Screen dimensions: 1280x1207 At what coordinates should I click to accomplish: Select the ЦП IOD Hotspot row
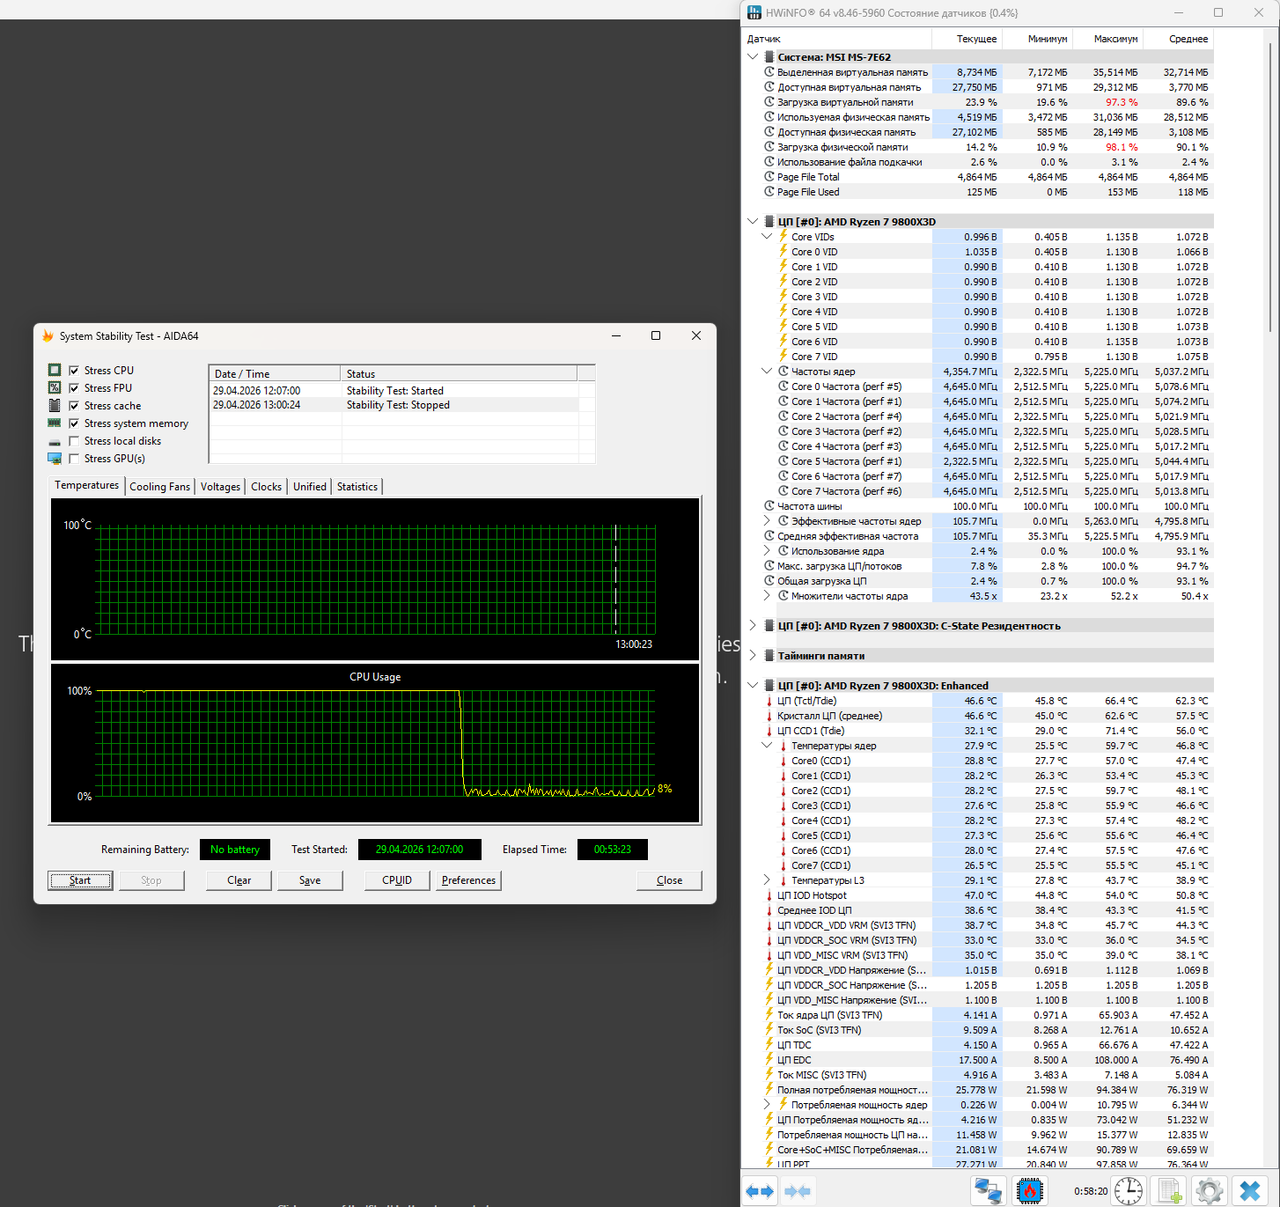tap(978, 895)
